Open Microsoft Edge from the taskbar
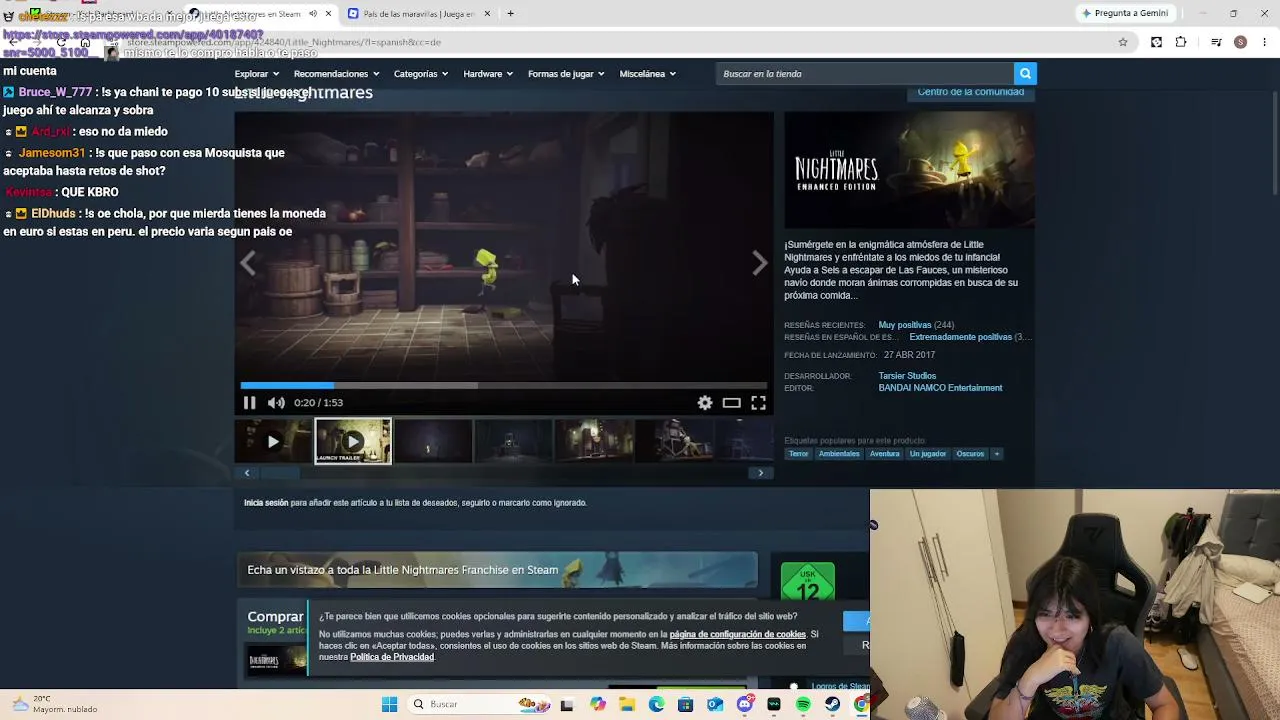Image resolution: width=1280 pixels, height=720 pixels. [x=656, y=705]
